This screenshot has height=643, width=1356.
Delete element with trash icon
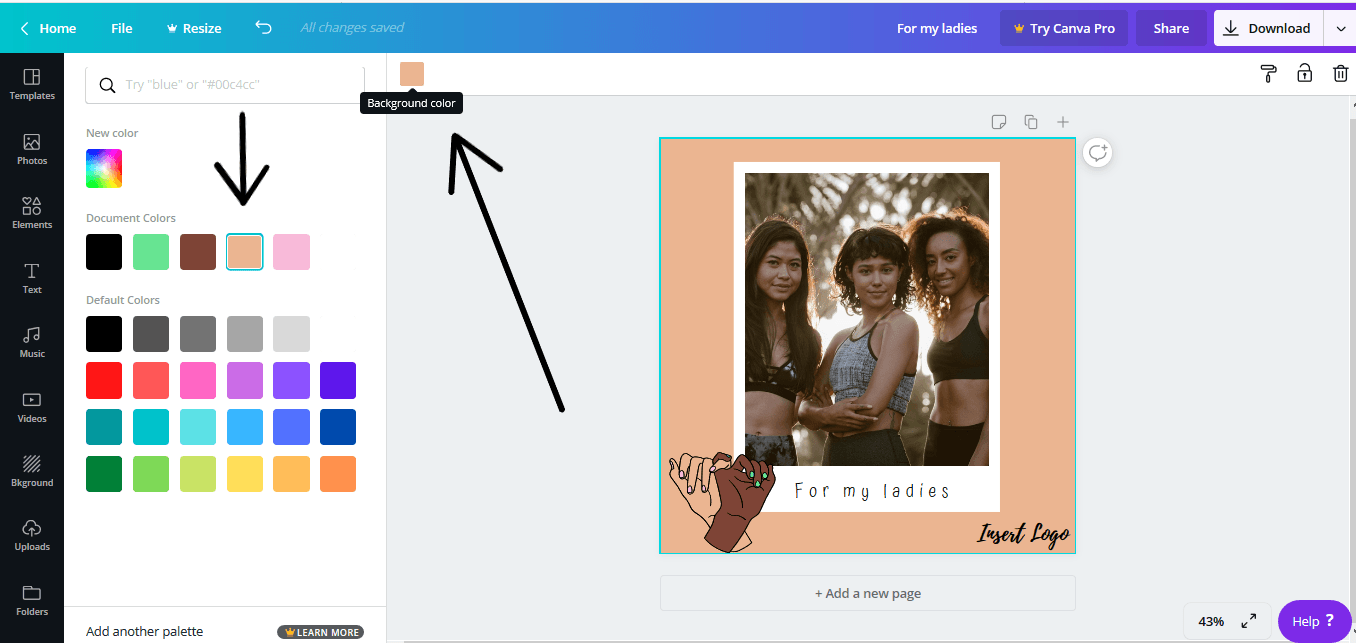click(x=1340, y=73)
